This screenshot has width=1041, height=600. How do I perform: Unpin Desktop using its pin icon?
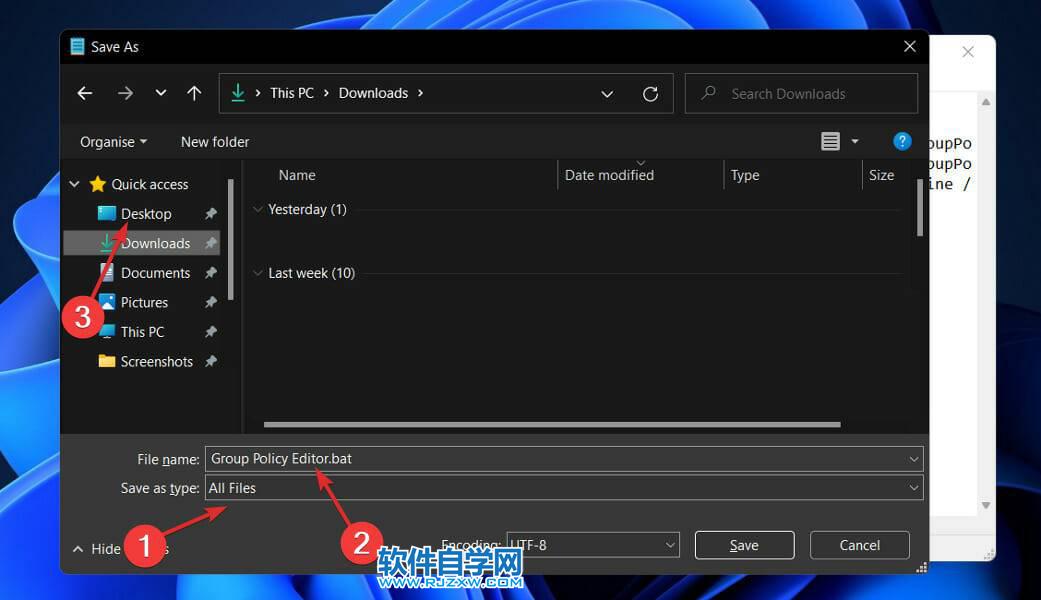(x=211, y=214)
